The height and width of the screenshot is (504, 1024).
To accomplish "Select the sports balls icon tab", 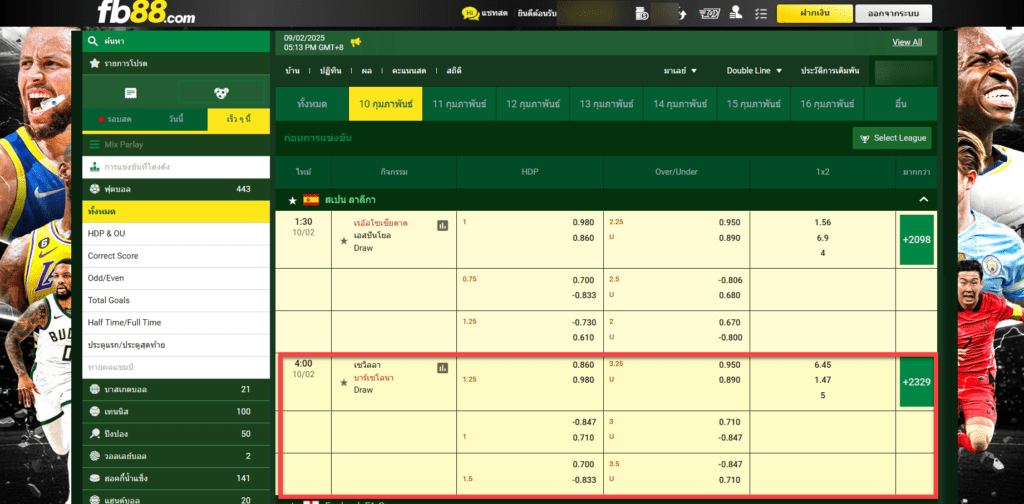I will click(221, 93).
